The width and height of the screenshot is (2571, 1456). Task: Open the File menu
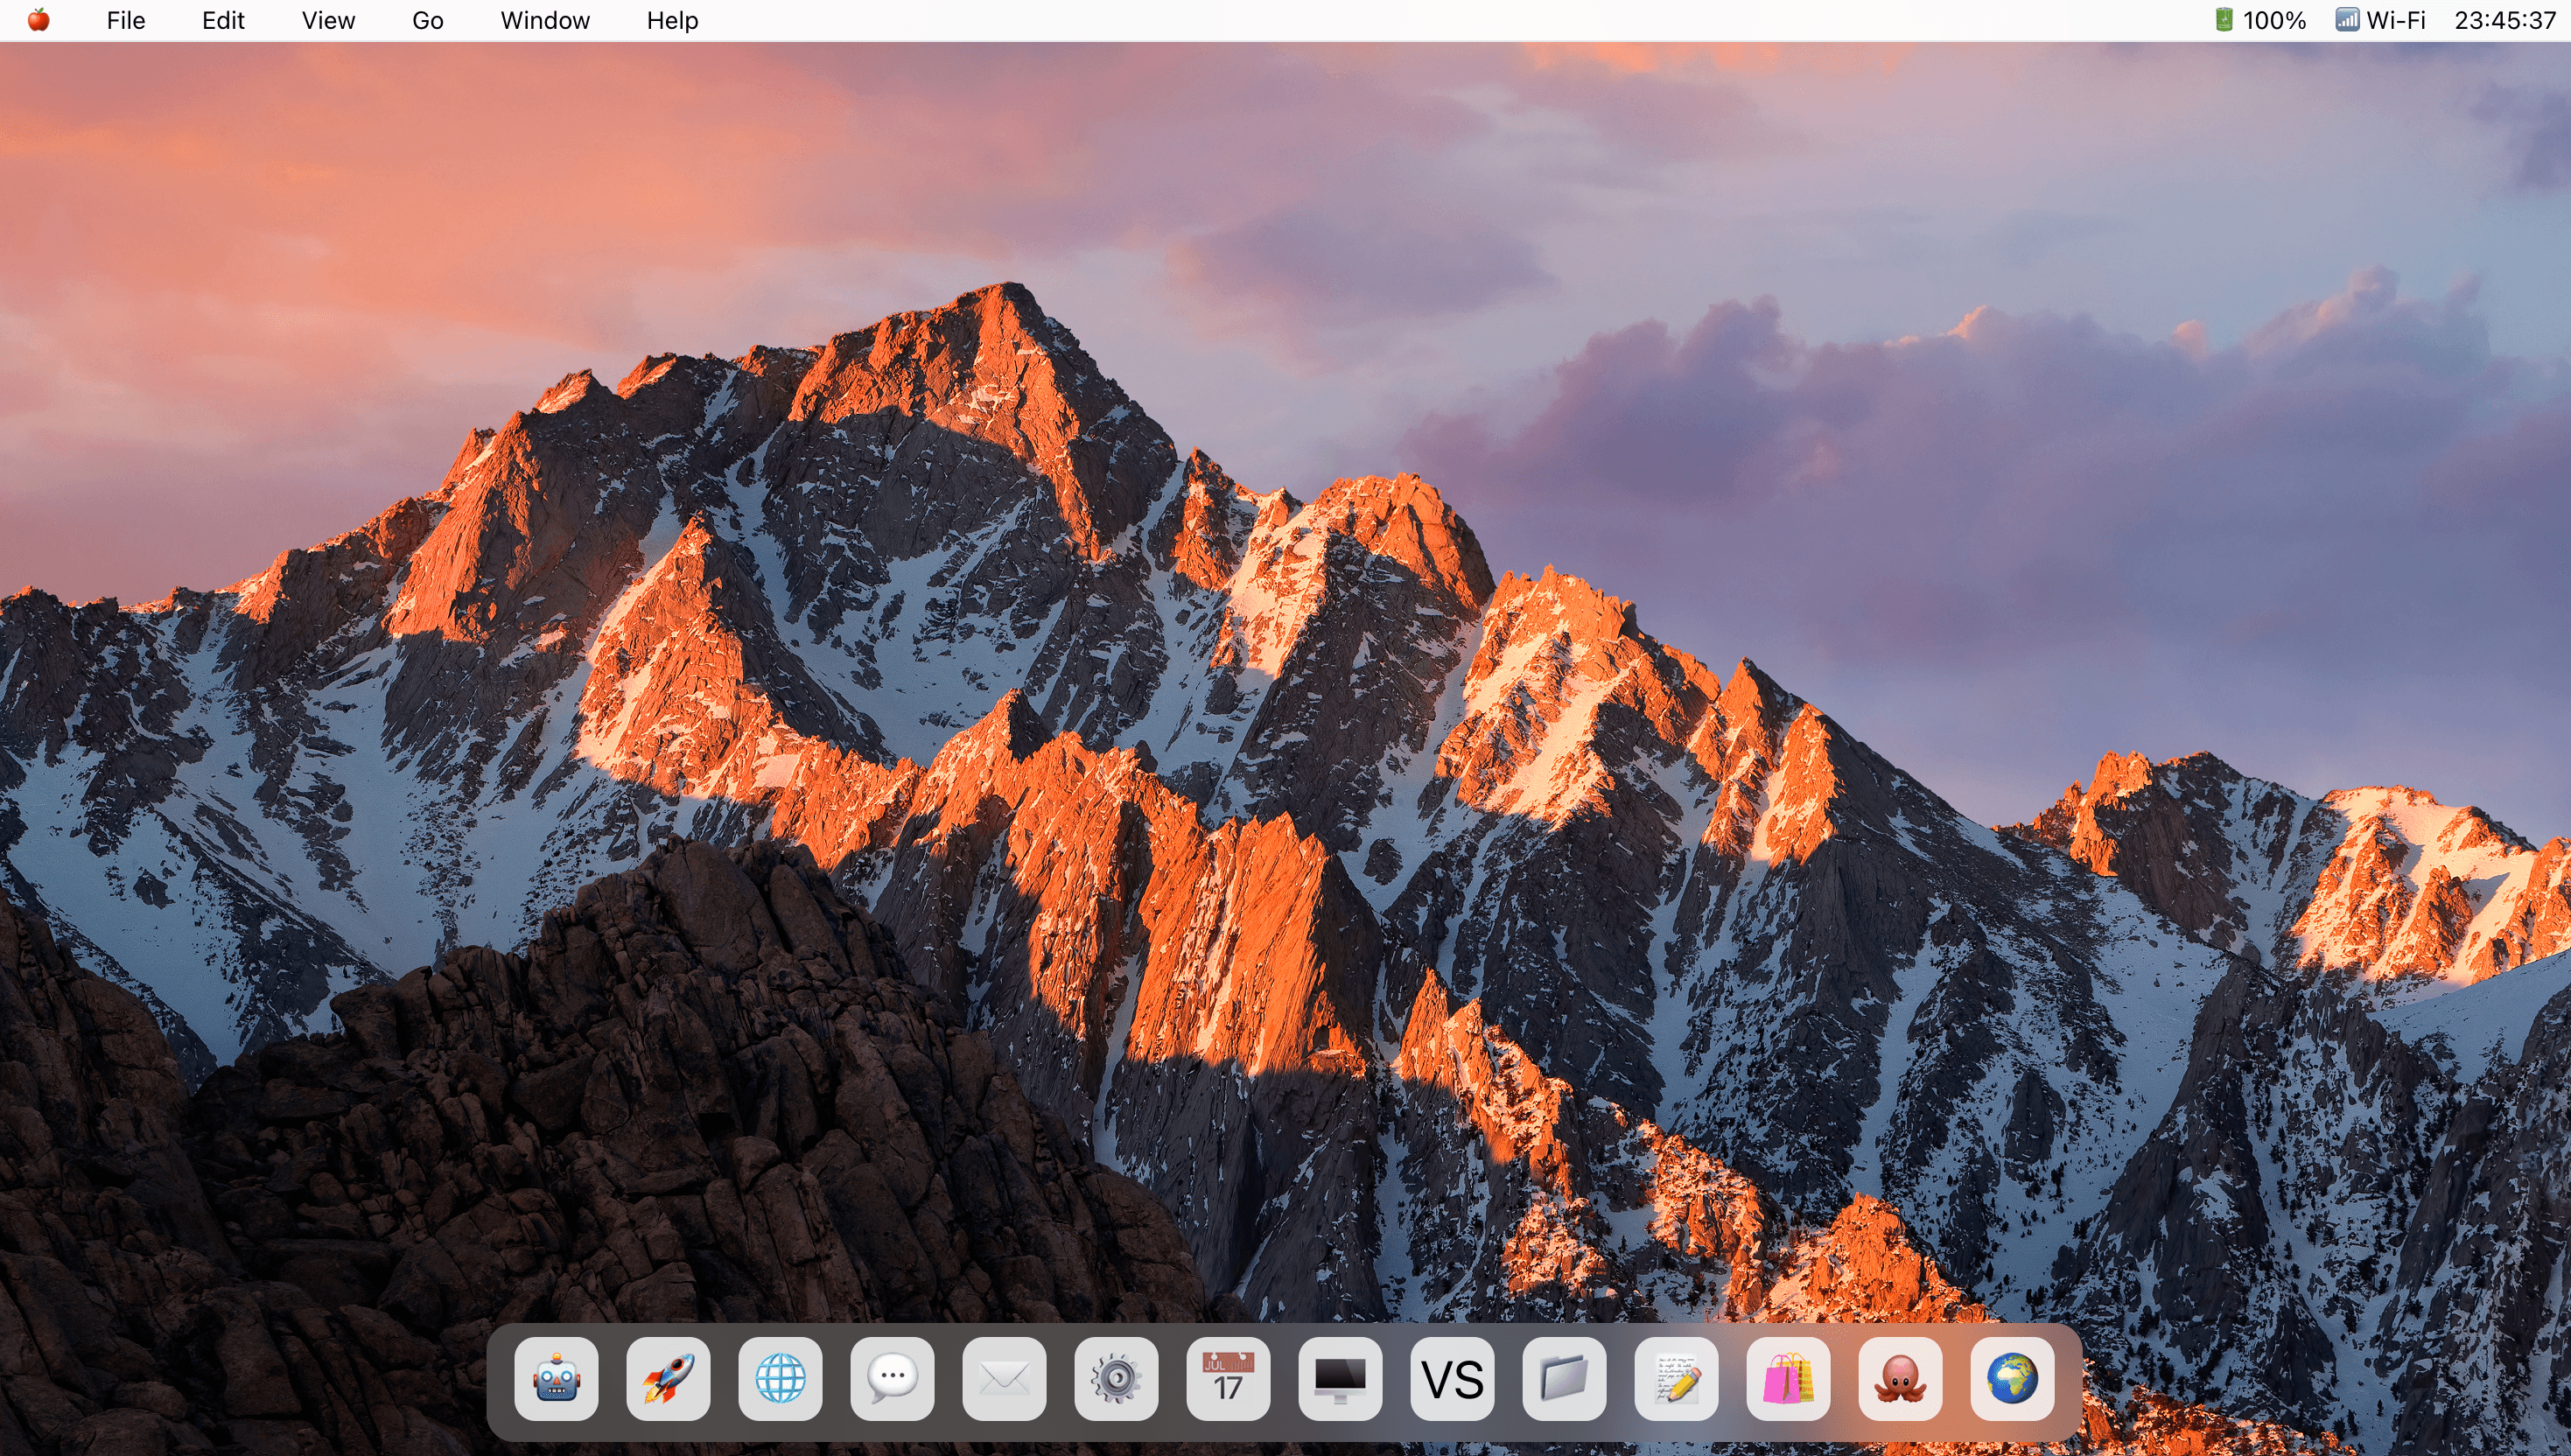tap(126, 20)
